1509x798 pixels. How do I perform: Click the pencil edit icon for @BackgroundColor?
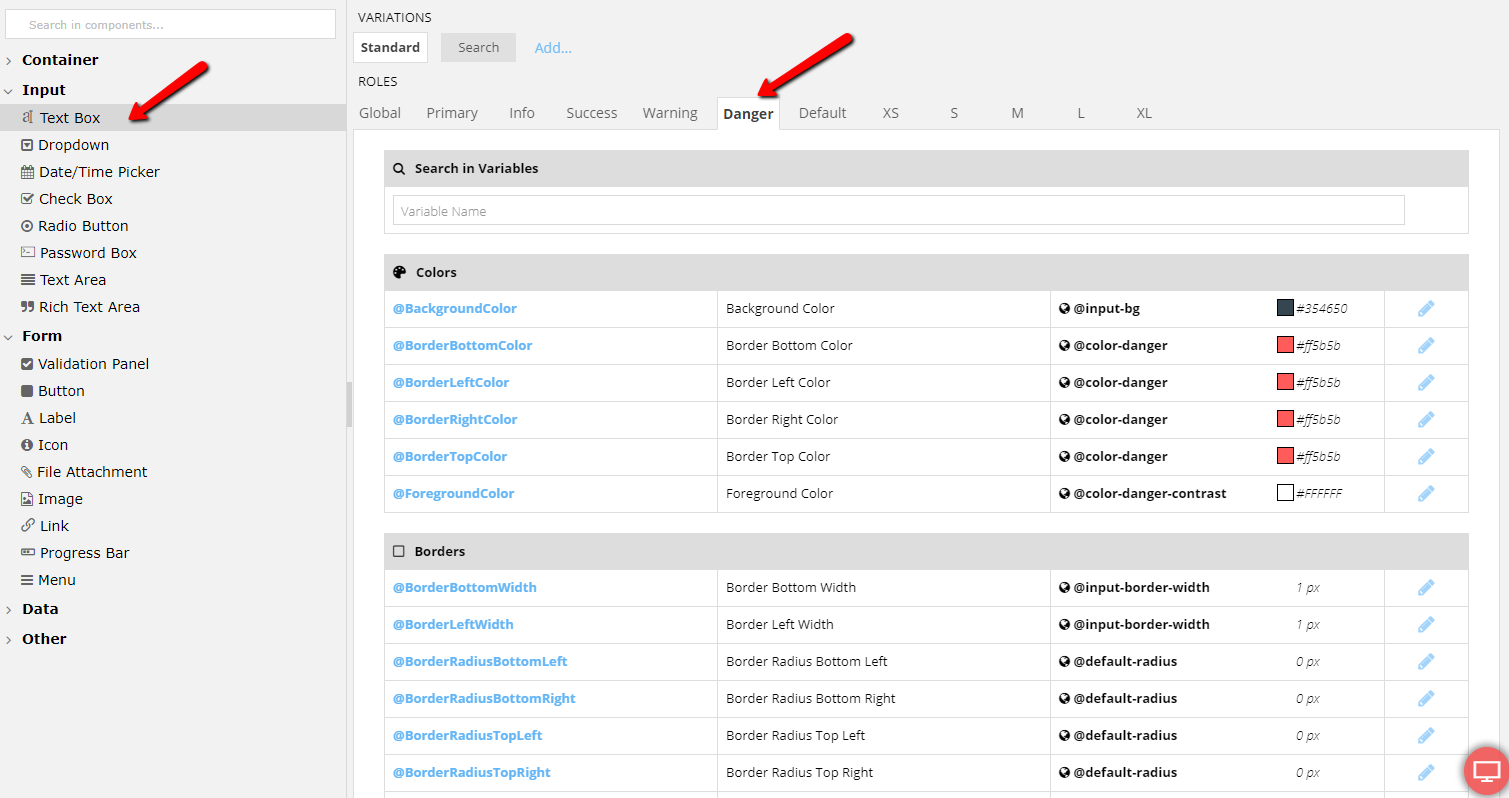1426,309
